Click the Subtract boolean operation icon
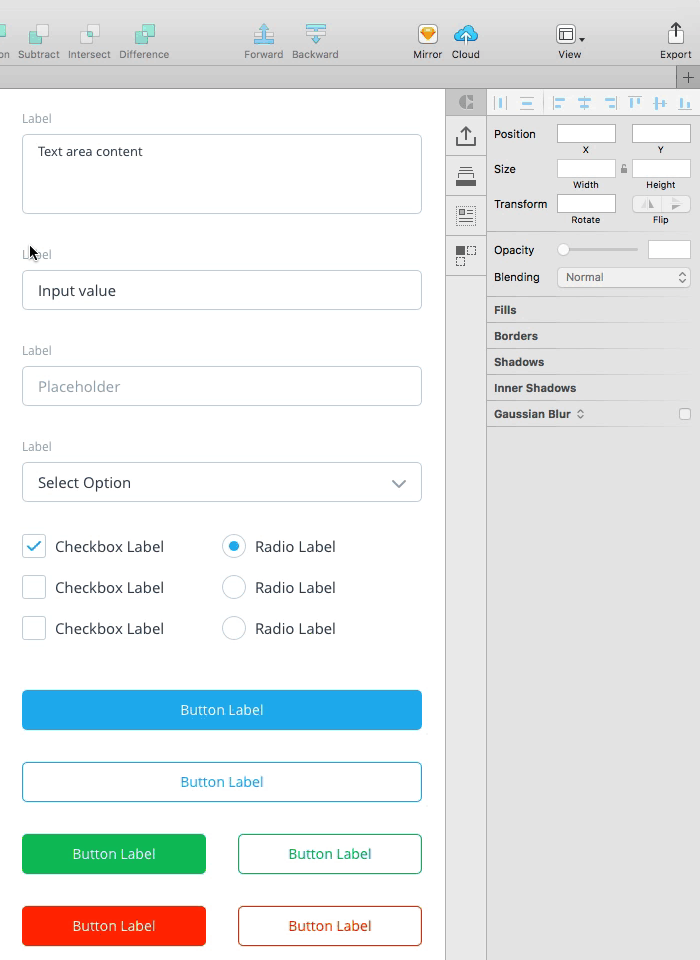 tap(39, 35)
